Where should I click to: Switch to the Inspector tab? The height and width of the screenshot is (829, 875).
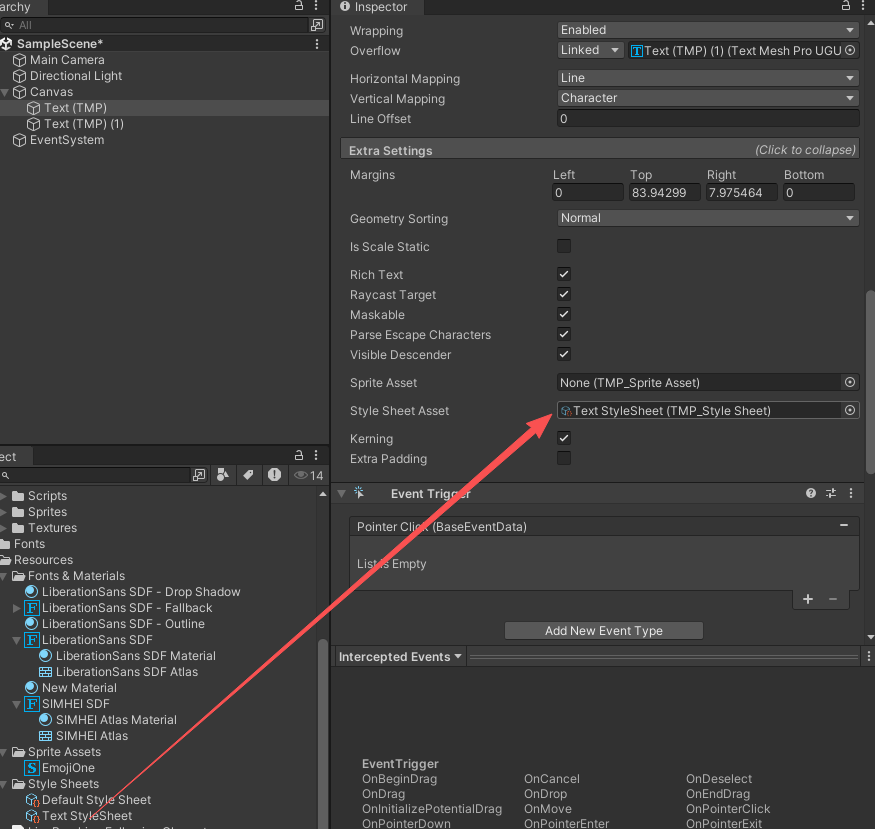(x=376, y=7)
